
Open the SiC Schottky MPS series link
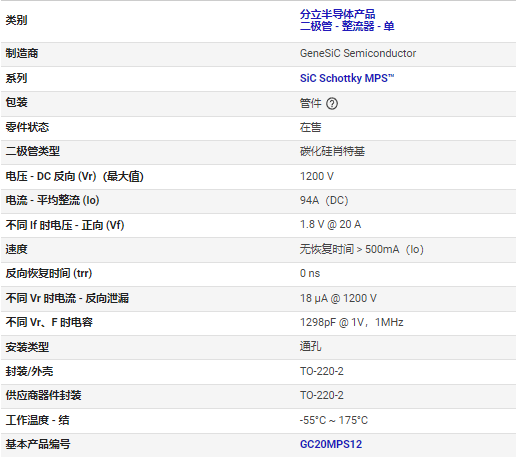pyautogui.click(x=347, y=78)
